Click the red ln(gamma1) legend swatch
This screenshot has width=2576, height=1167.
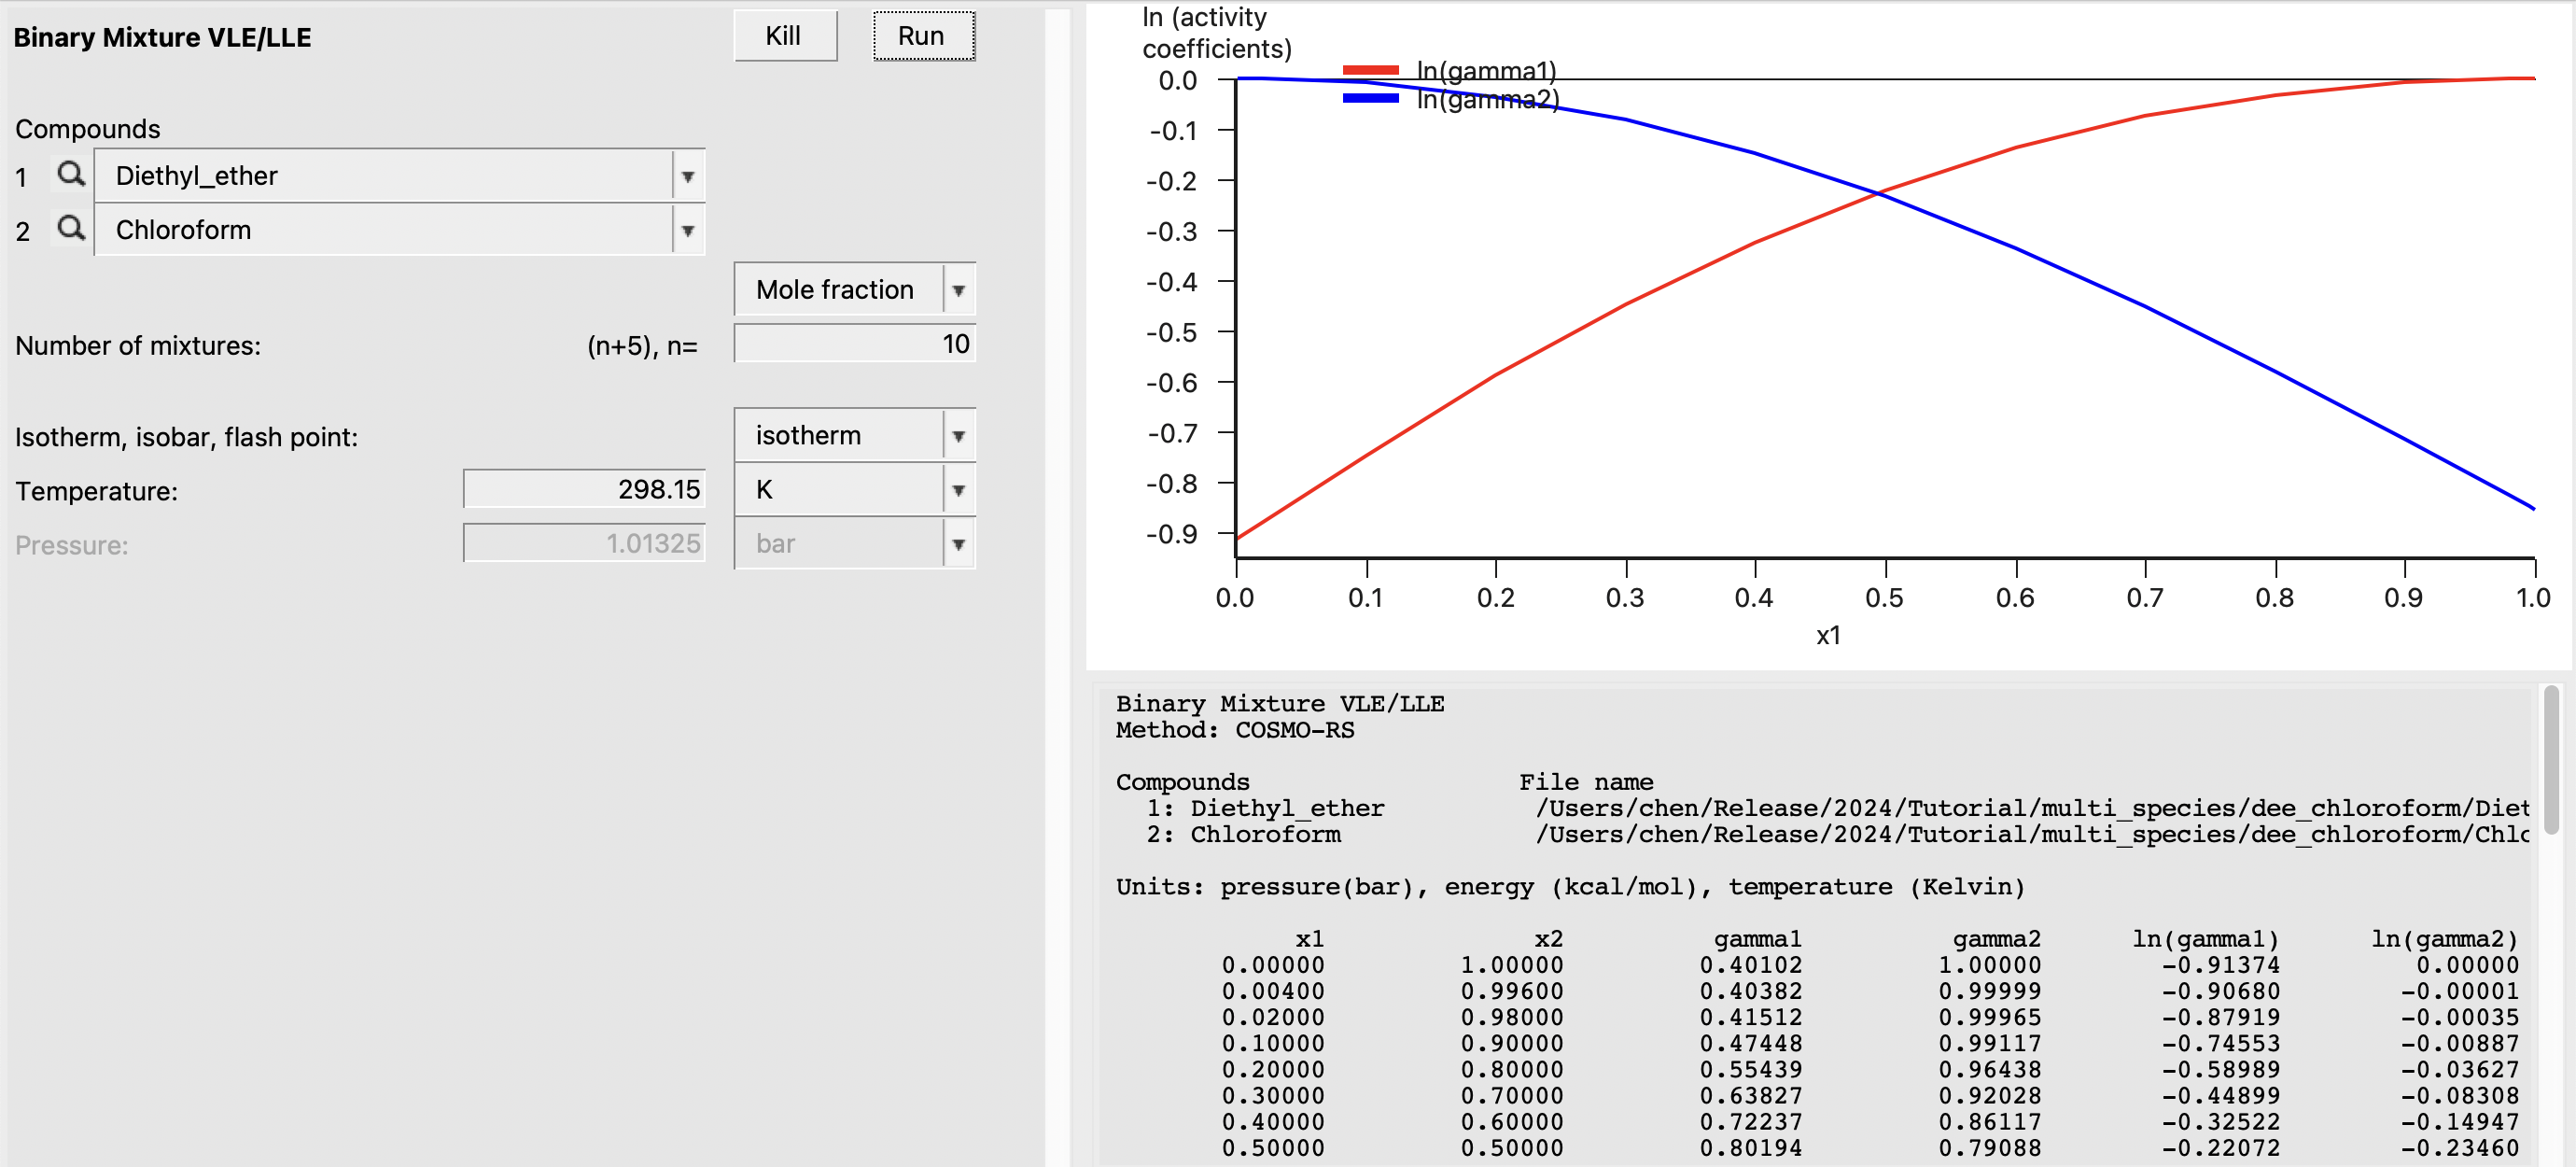[1370, 70]
